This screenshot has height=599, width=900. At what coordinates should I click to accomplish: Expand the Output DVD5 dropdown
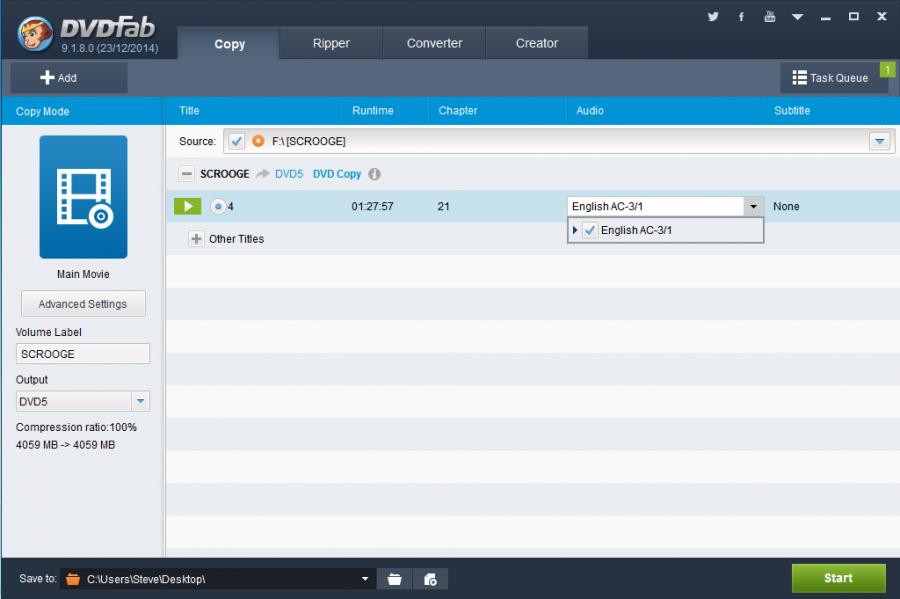141,402
